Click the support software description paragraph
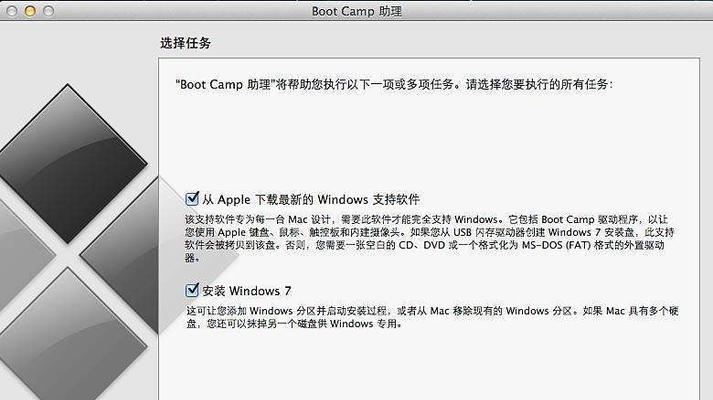713x400 pixels. pyautogui.click(x=429, y=239)
